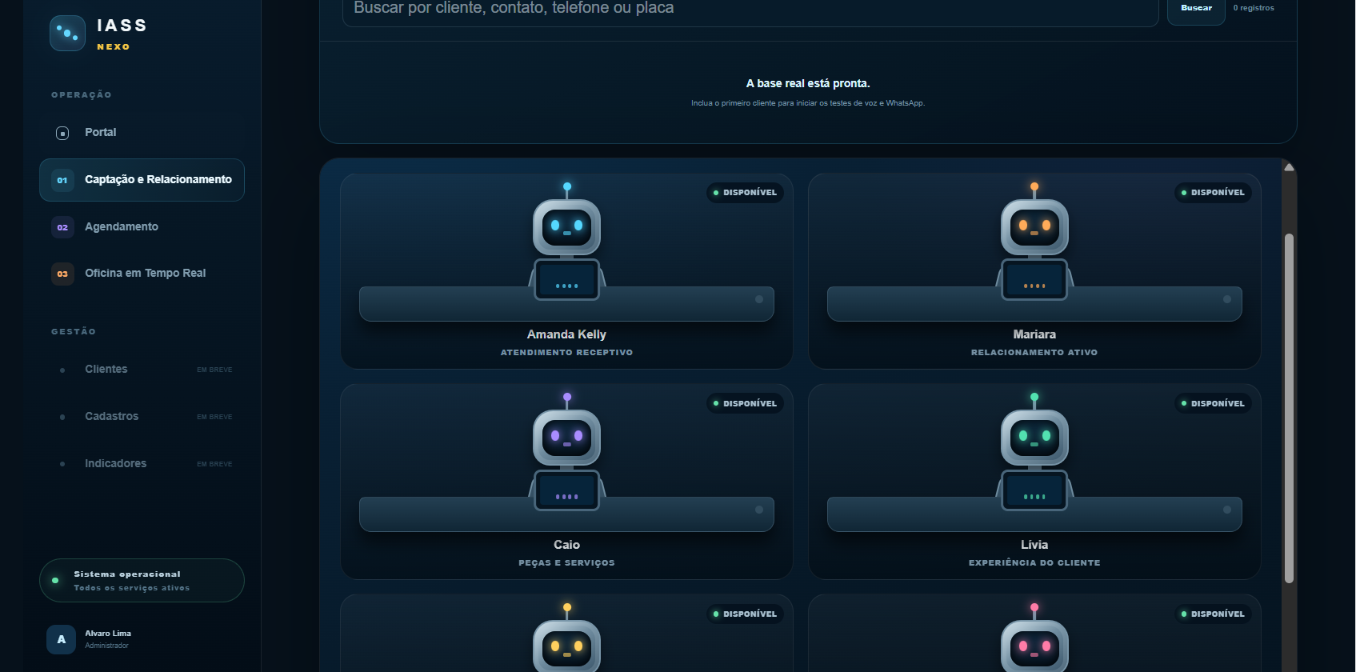
Task: Click Caio's purple robot avatar
Action: pos(567,451)
